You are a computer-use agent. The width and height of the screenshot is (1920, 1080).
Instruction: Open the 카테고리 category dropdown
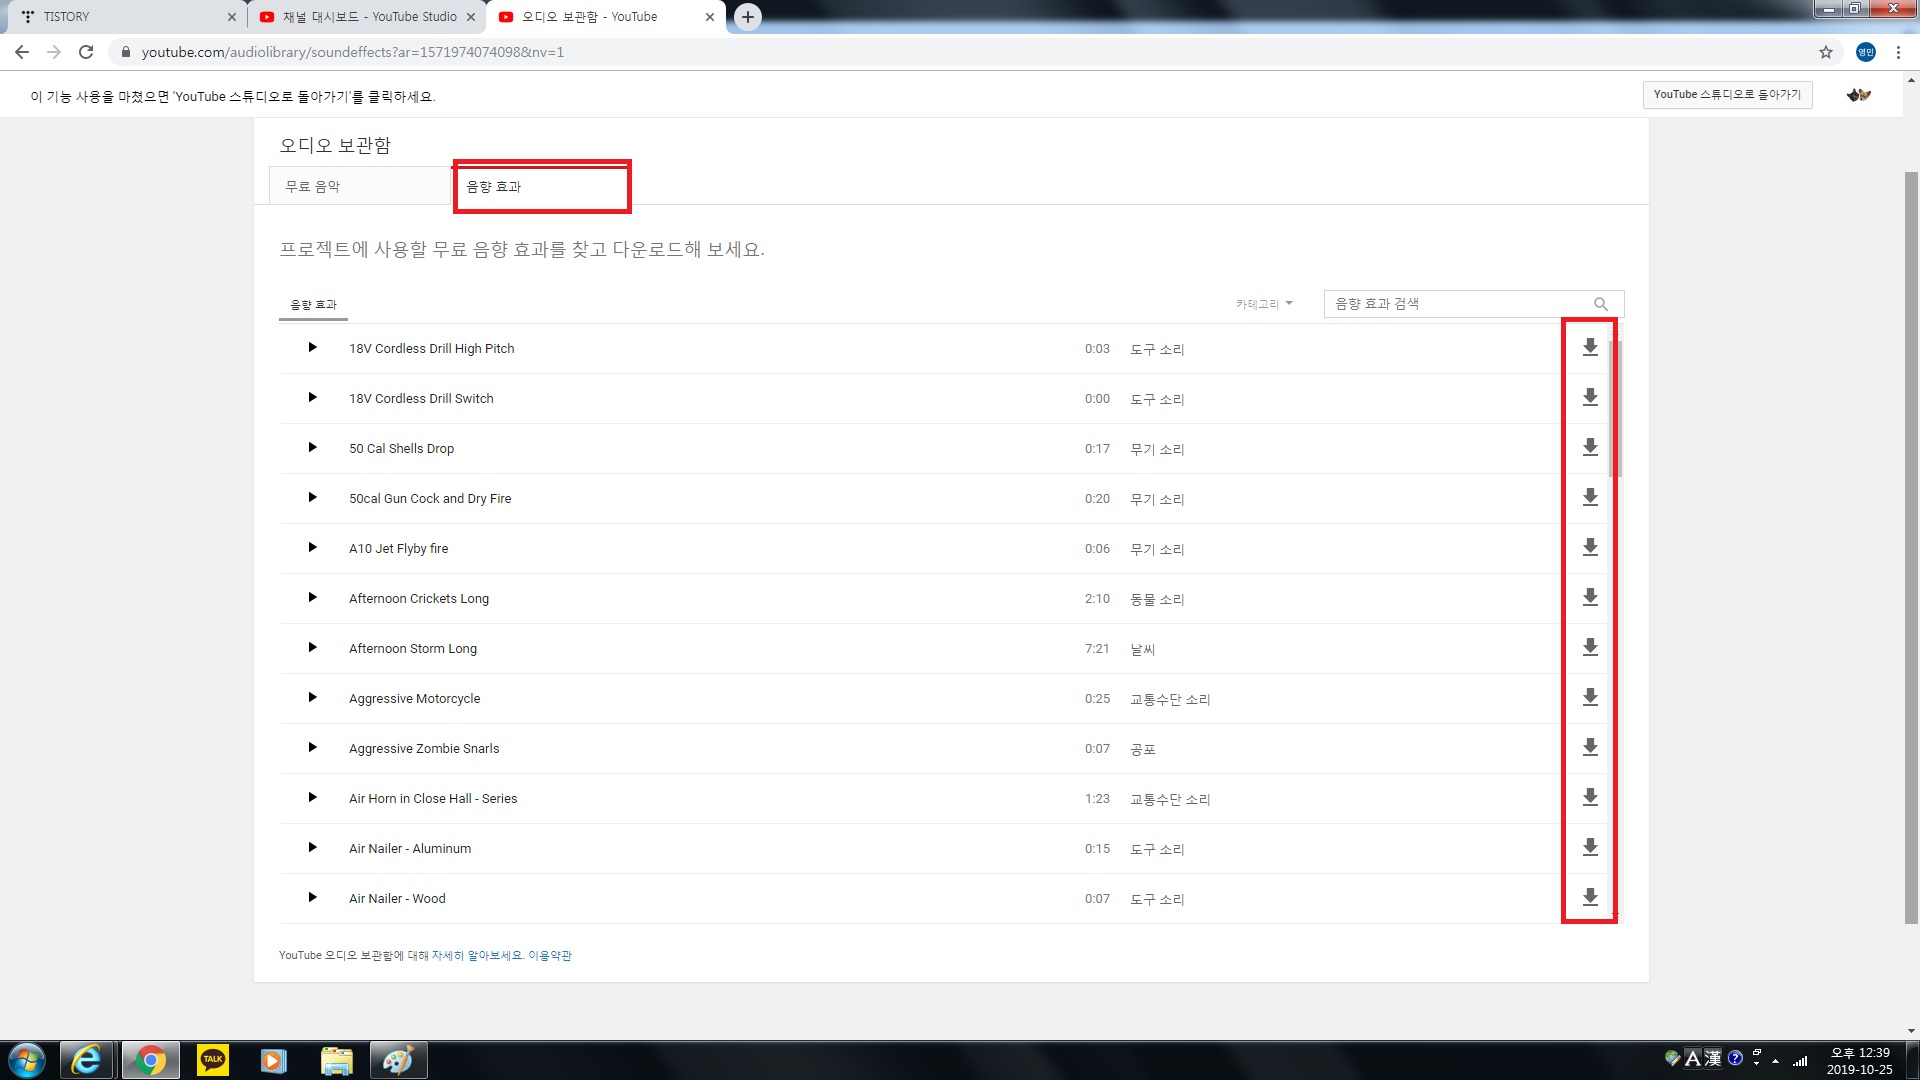(x=1264, y=304)
